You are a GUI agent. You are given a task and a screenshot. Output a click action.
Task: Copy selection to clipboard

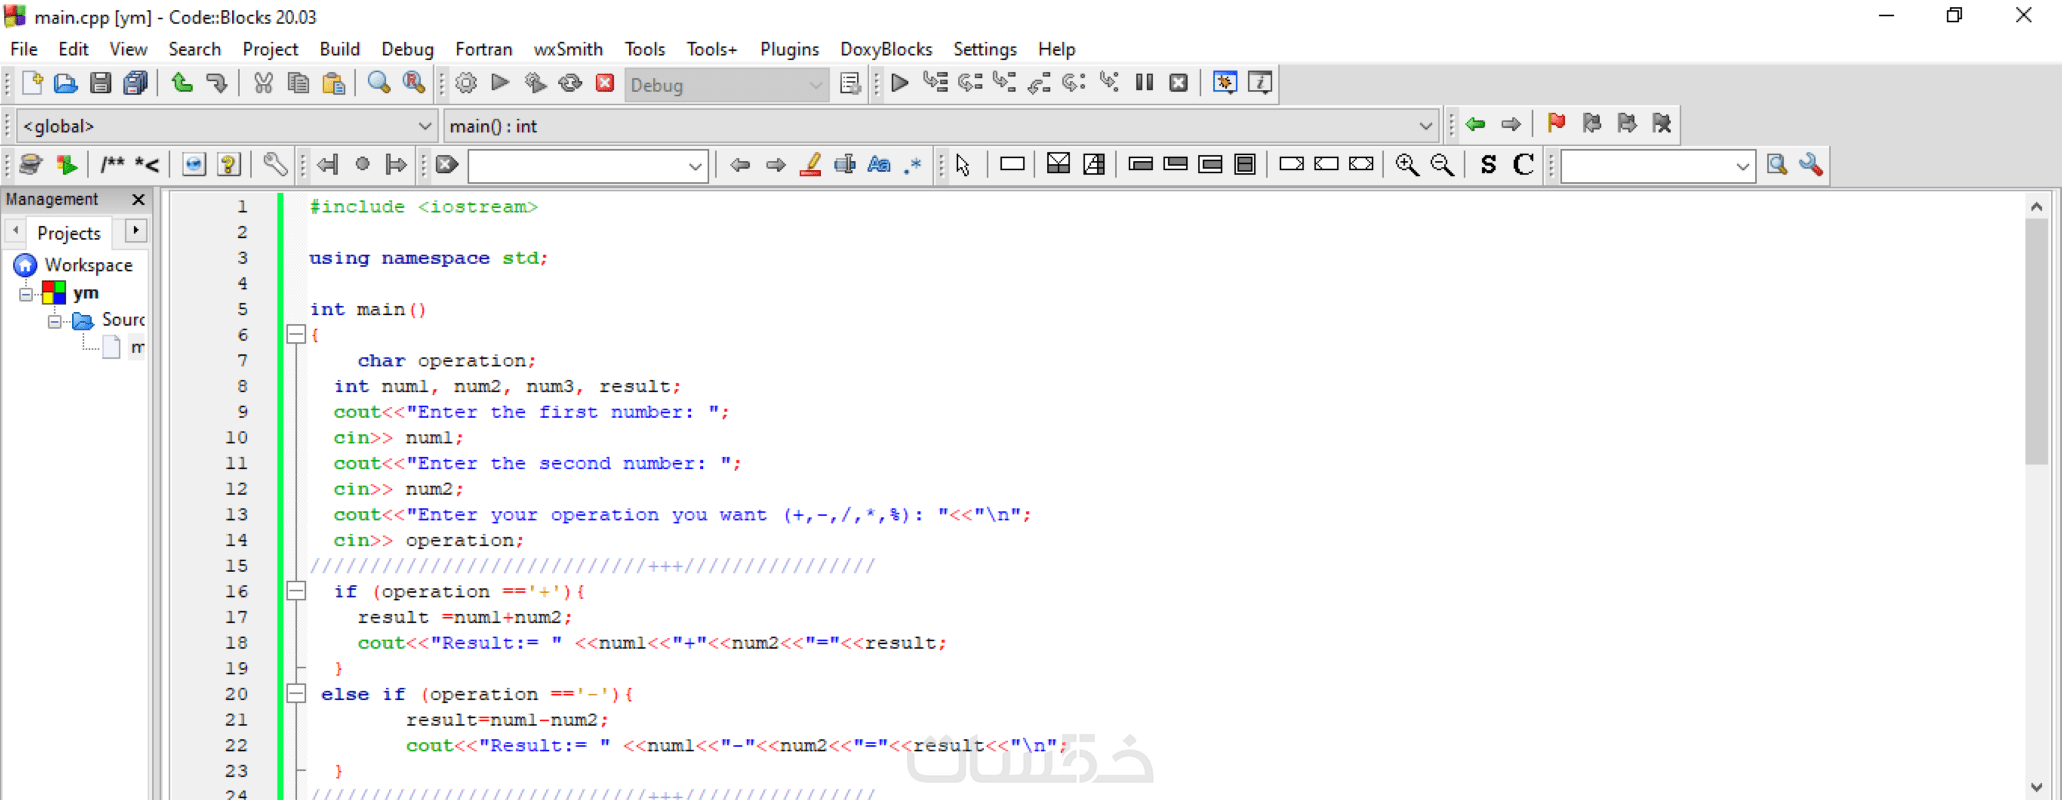[x=298, y=84]
